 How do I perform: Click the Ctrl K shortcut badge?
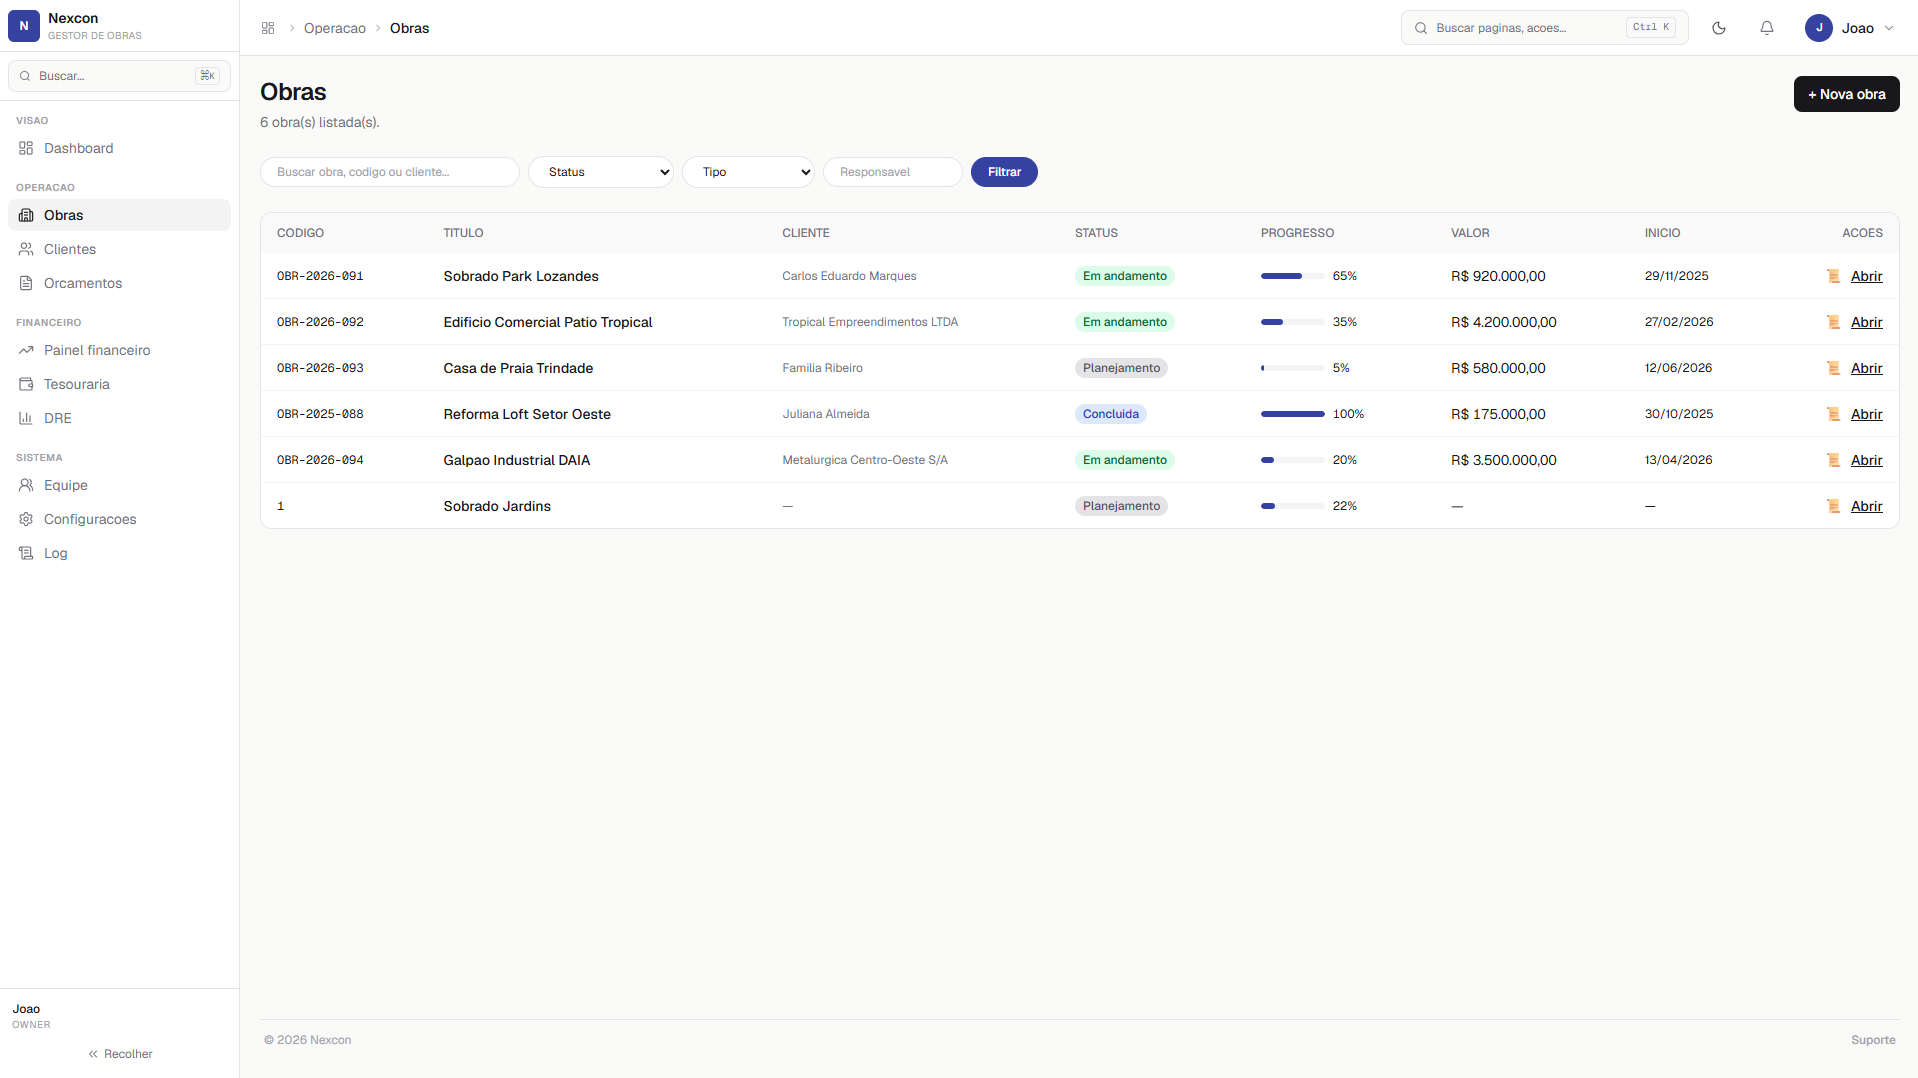pos(1651,28)
